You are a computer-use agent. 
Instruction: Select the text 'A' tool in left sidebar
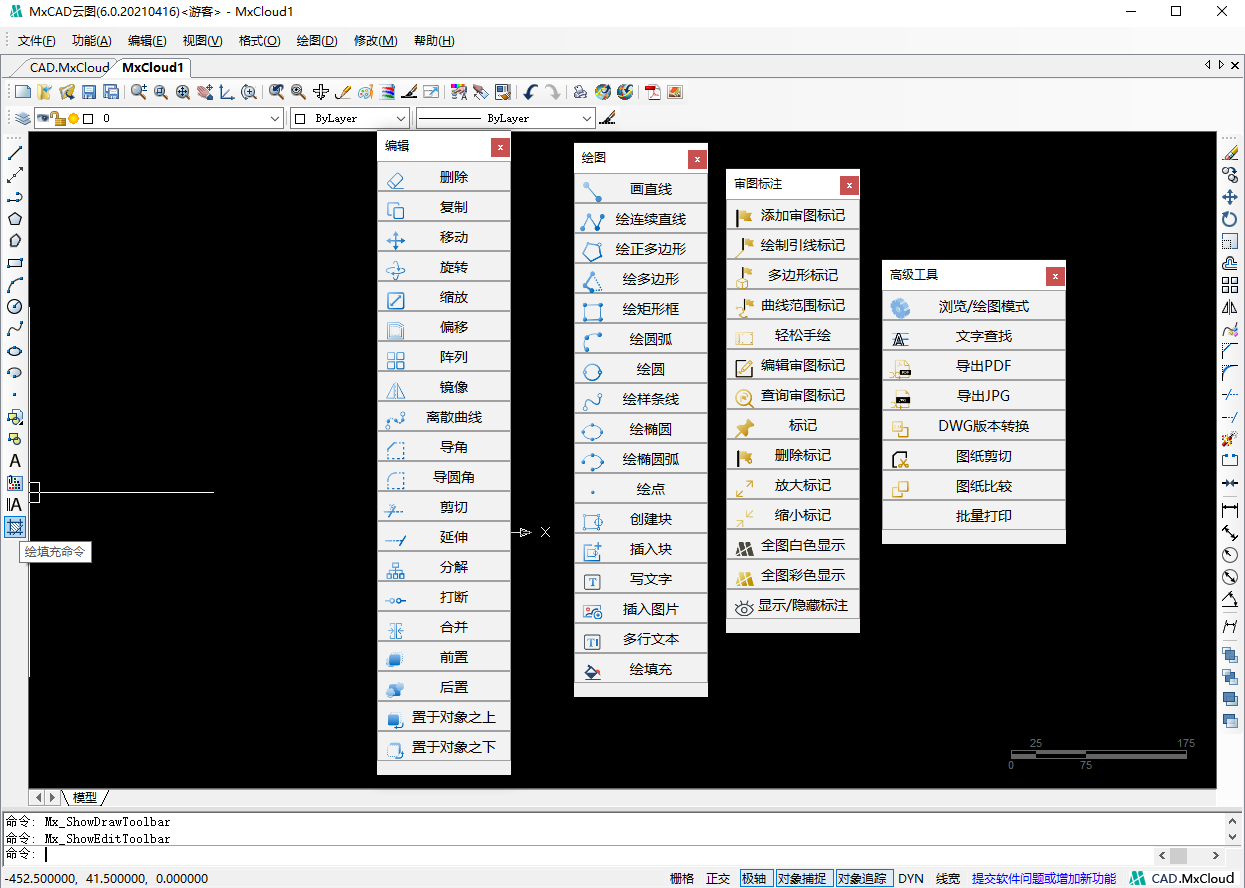pyautogui.click(x=15, y=461)
